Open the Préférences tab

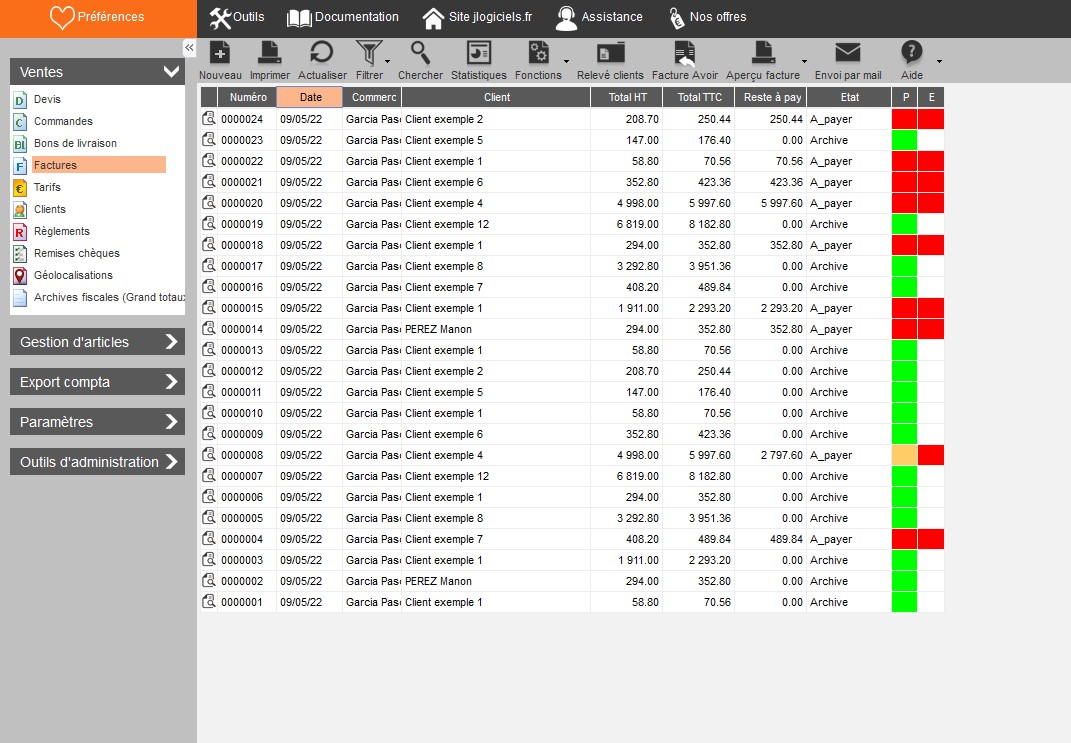pyautogui.click(x=98, y=18)
